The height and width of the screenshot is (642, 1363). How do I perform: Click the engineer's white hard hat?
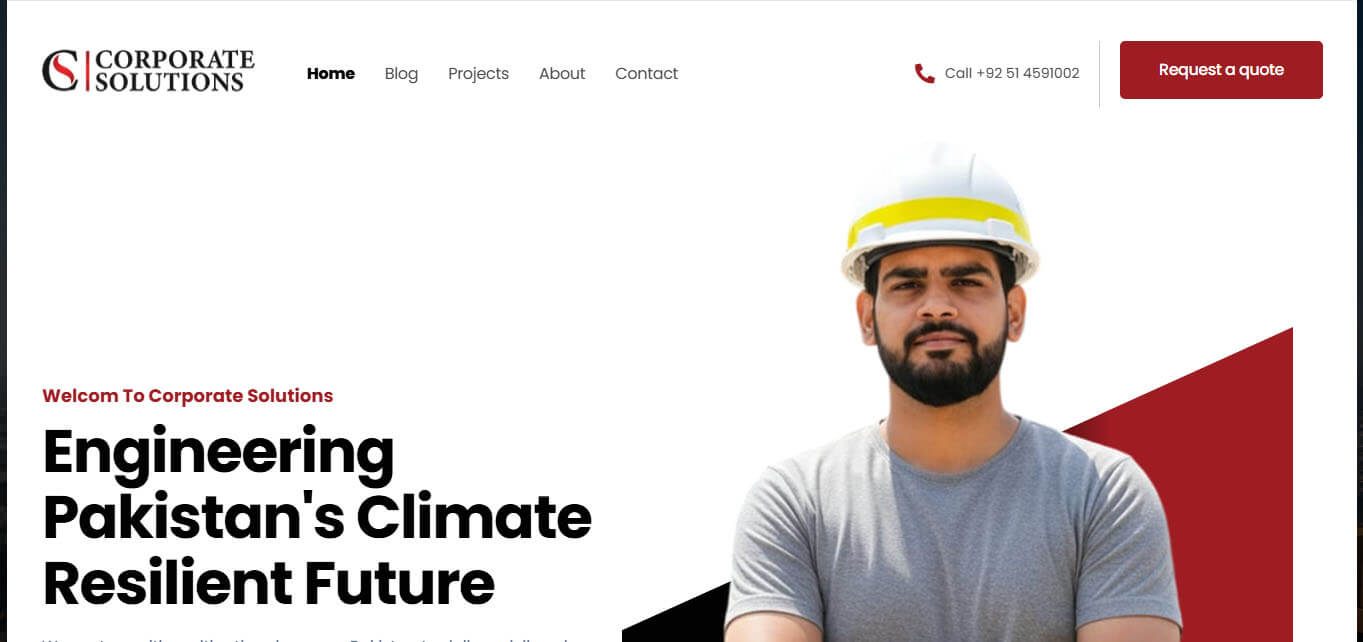pos(939,212)
